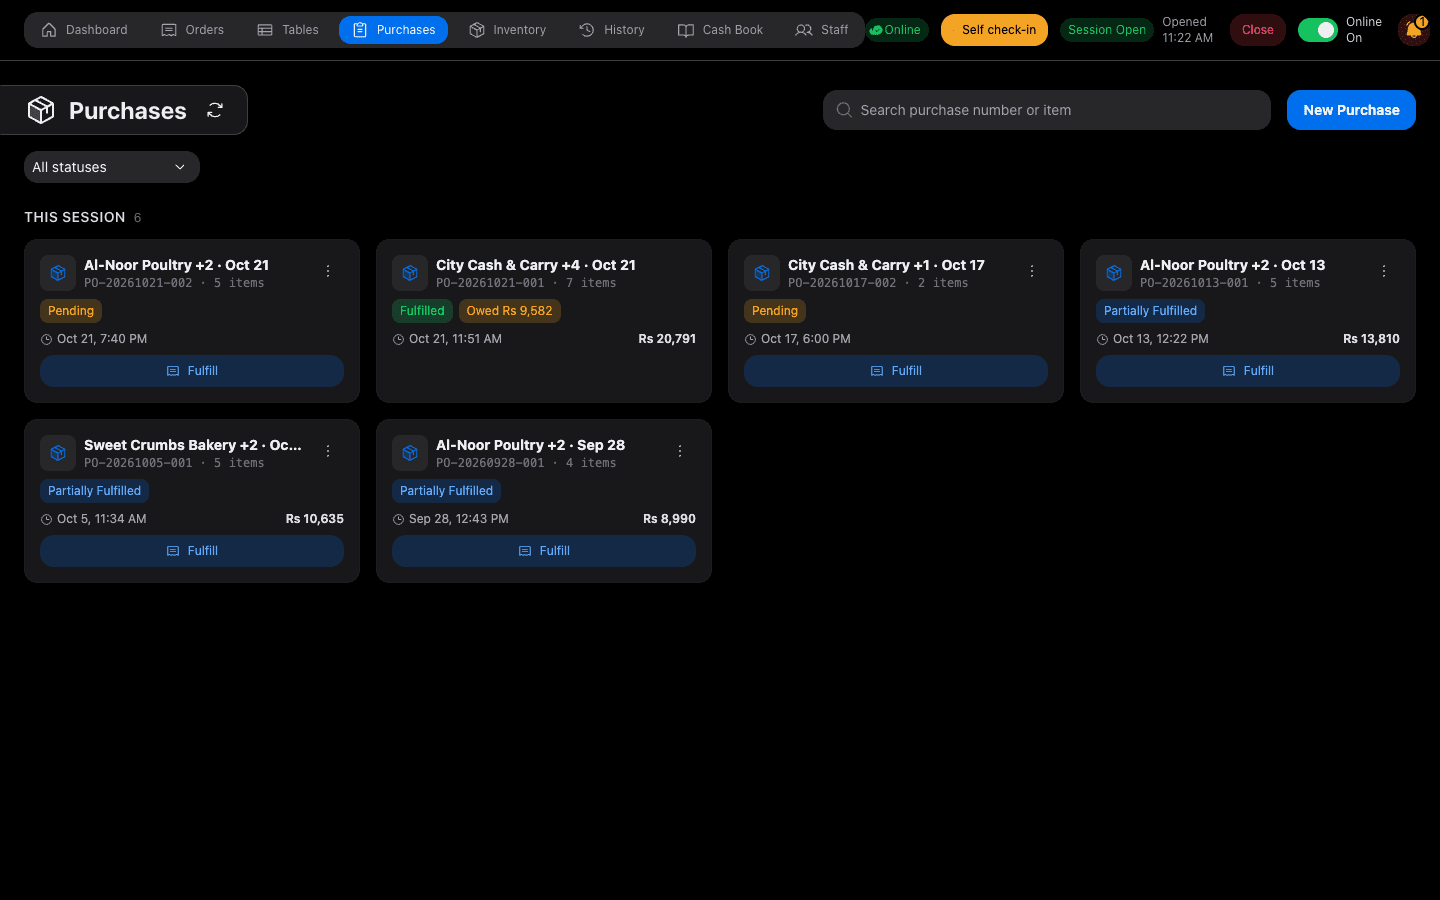
Task: Click package icon on PO-20261017-002 card
Action: (762, 273)
